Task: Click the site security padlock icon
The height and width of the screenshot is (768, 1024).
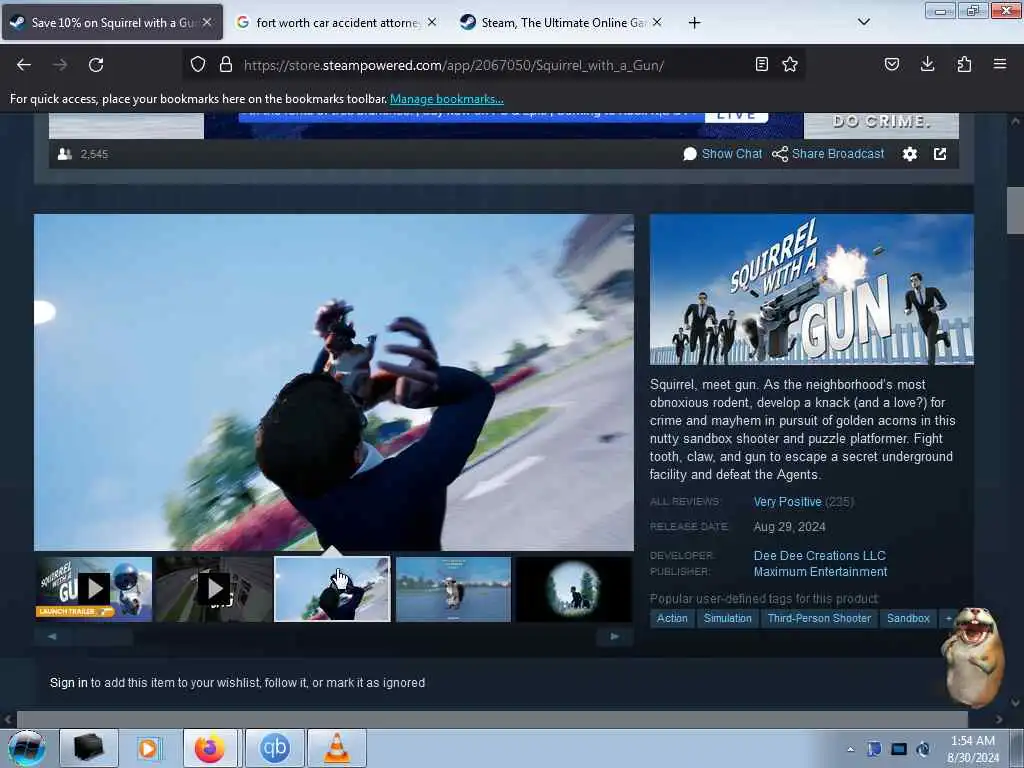Action: click(226, 64)
